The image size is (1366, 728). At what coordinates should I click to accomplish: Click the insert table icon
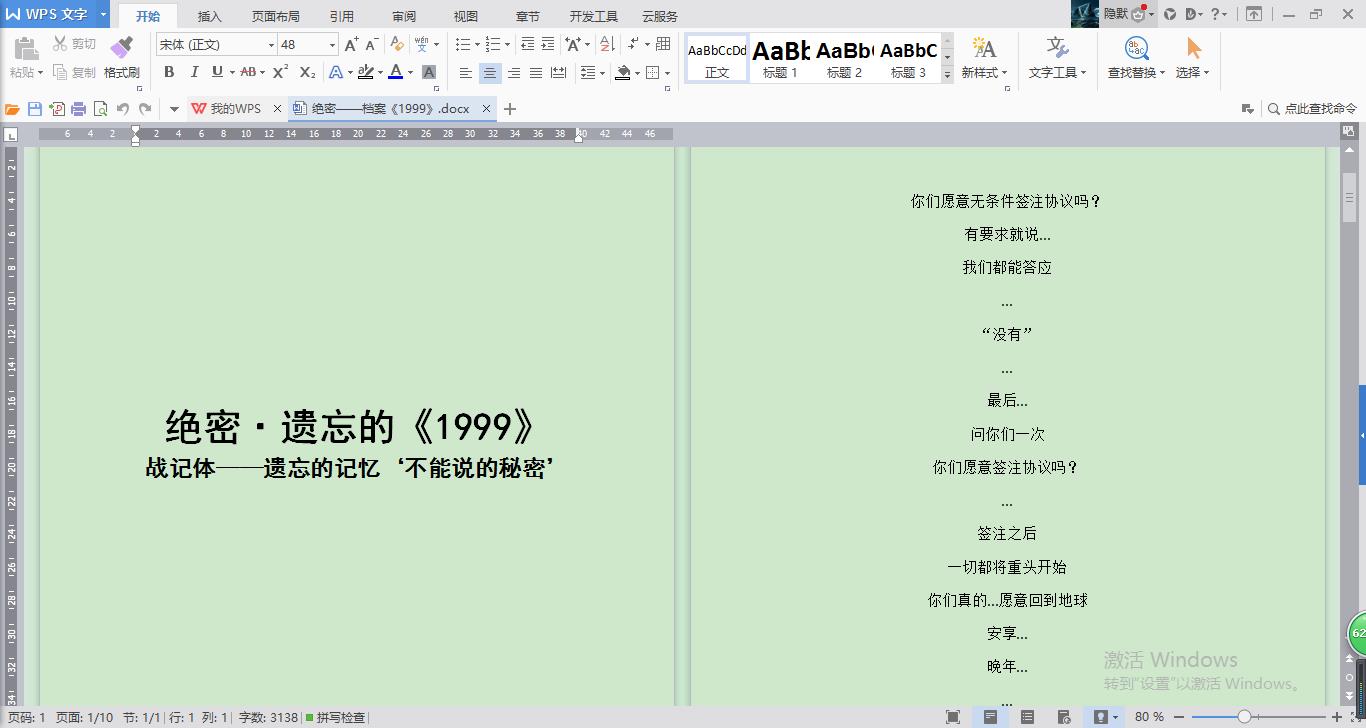(x=663, y=45)
